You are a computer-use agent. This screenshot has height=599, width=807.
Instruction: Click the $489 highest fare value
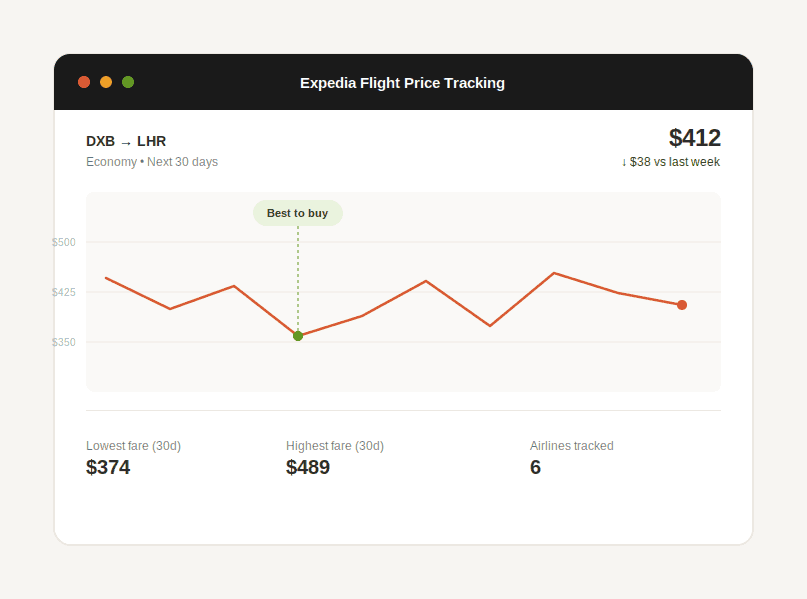tap(308, 467)
